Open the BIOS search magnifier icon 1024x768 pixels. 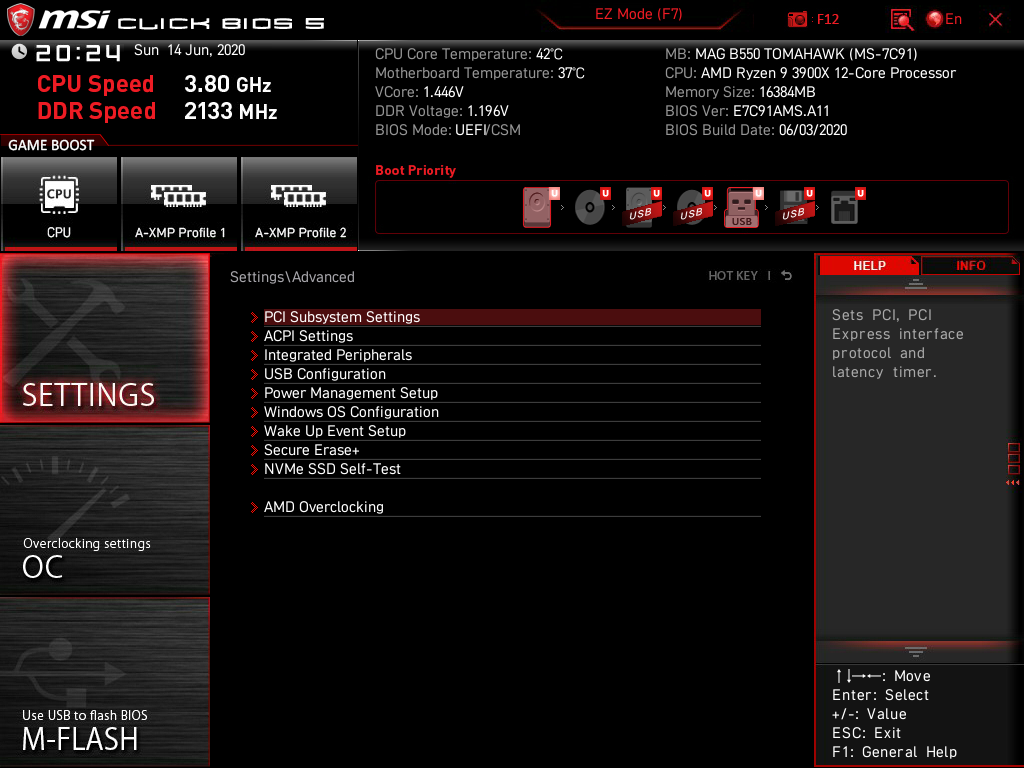901,20
